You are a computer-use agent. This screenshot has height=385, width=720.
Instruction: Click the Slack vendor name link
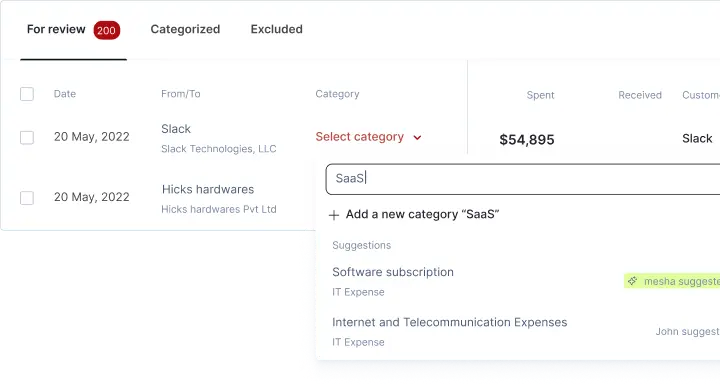tap(176, 129)
